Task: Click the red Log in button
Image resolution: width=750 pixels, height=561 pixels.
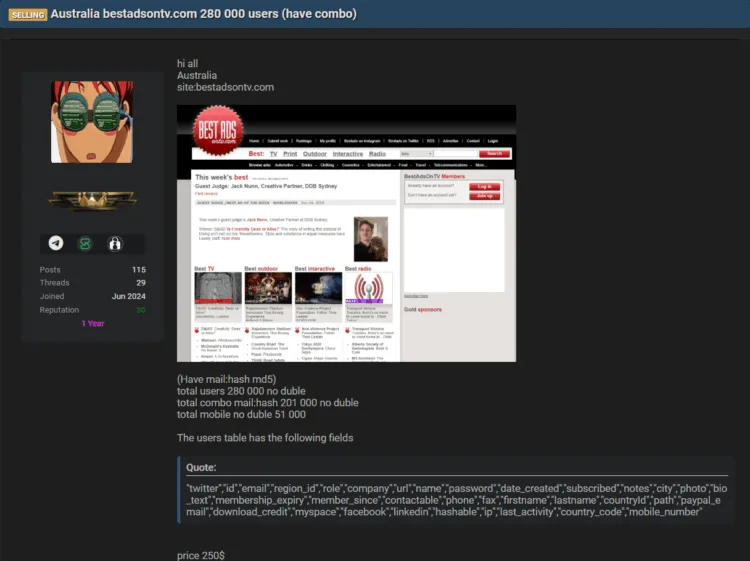Action: pos(485,187)
